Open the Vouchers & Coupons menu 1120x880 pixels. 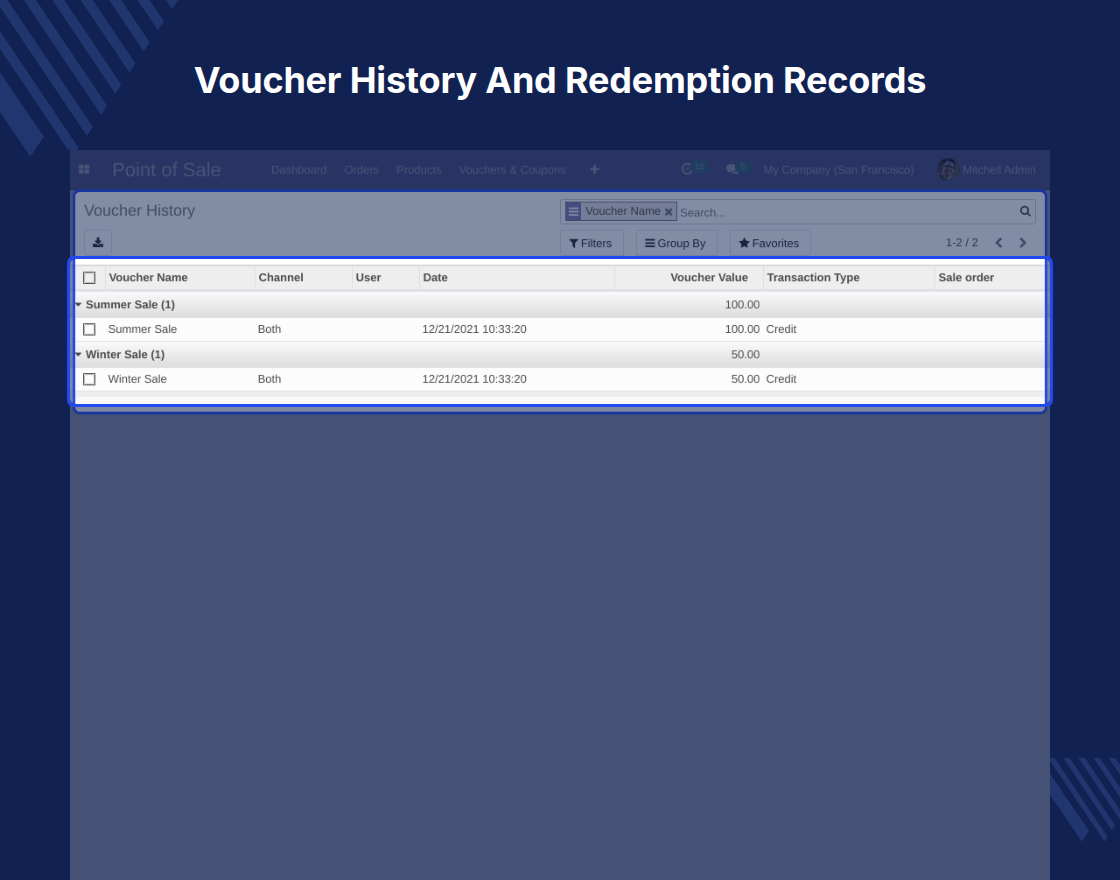coord(512,170)
